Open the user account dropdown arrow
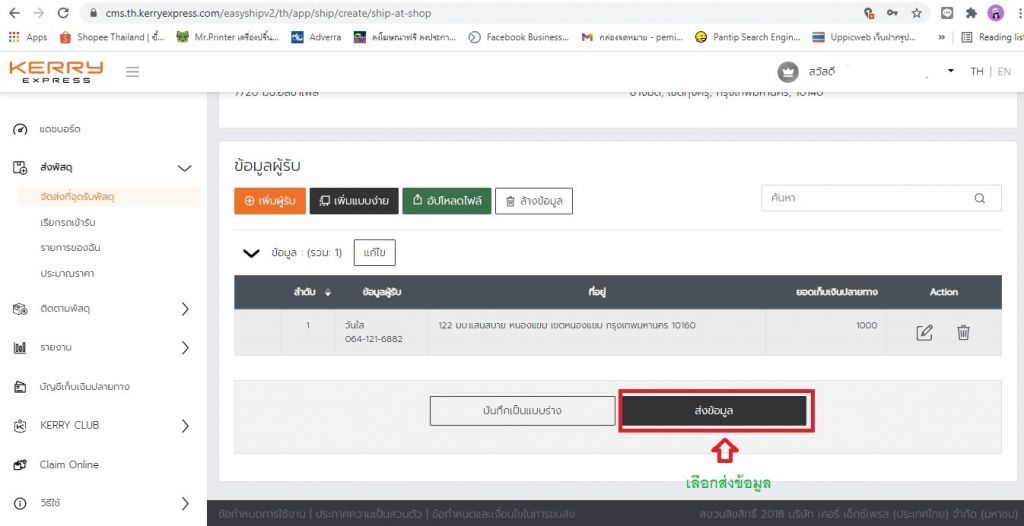The height and width of the screenshot is (526, 1024). pos(951,71)
